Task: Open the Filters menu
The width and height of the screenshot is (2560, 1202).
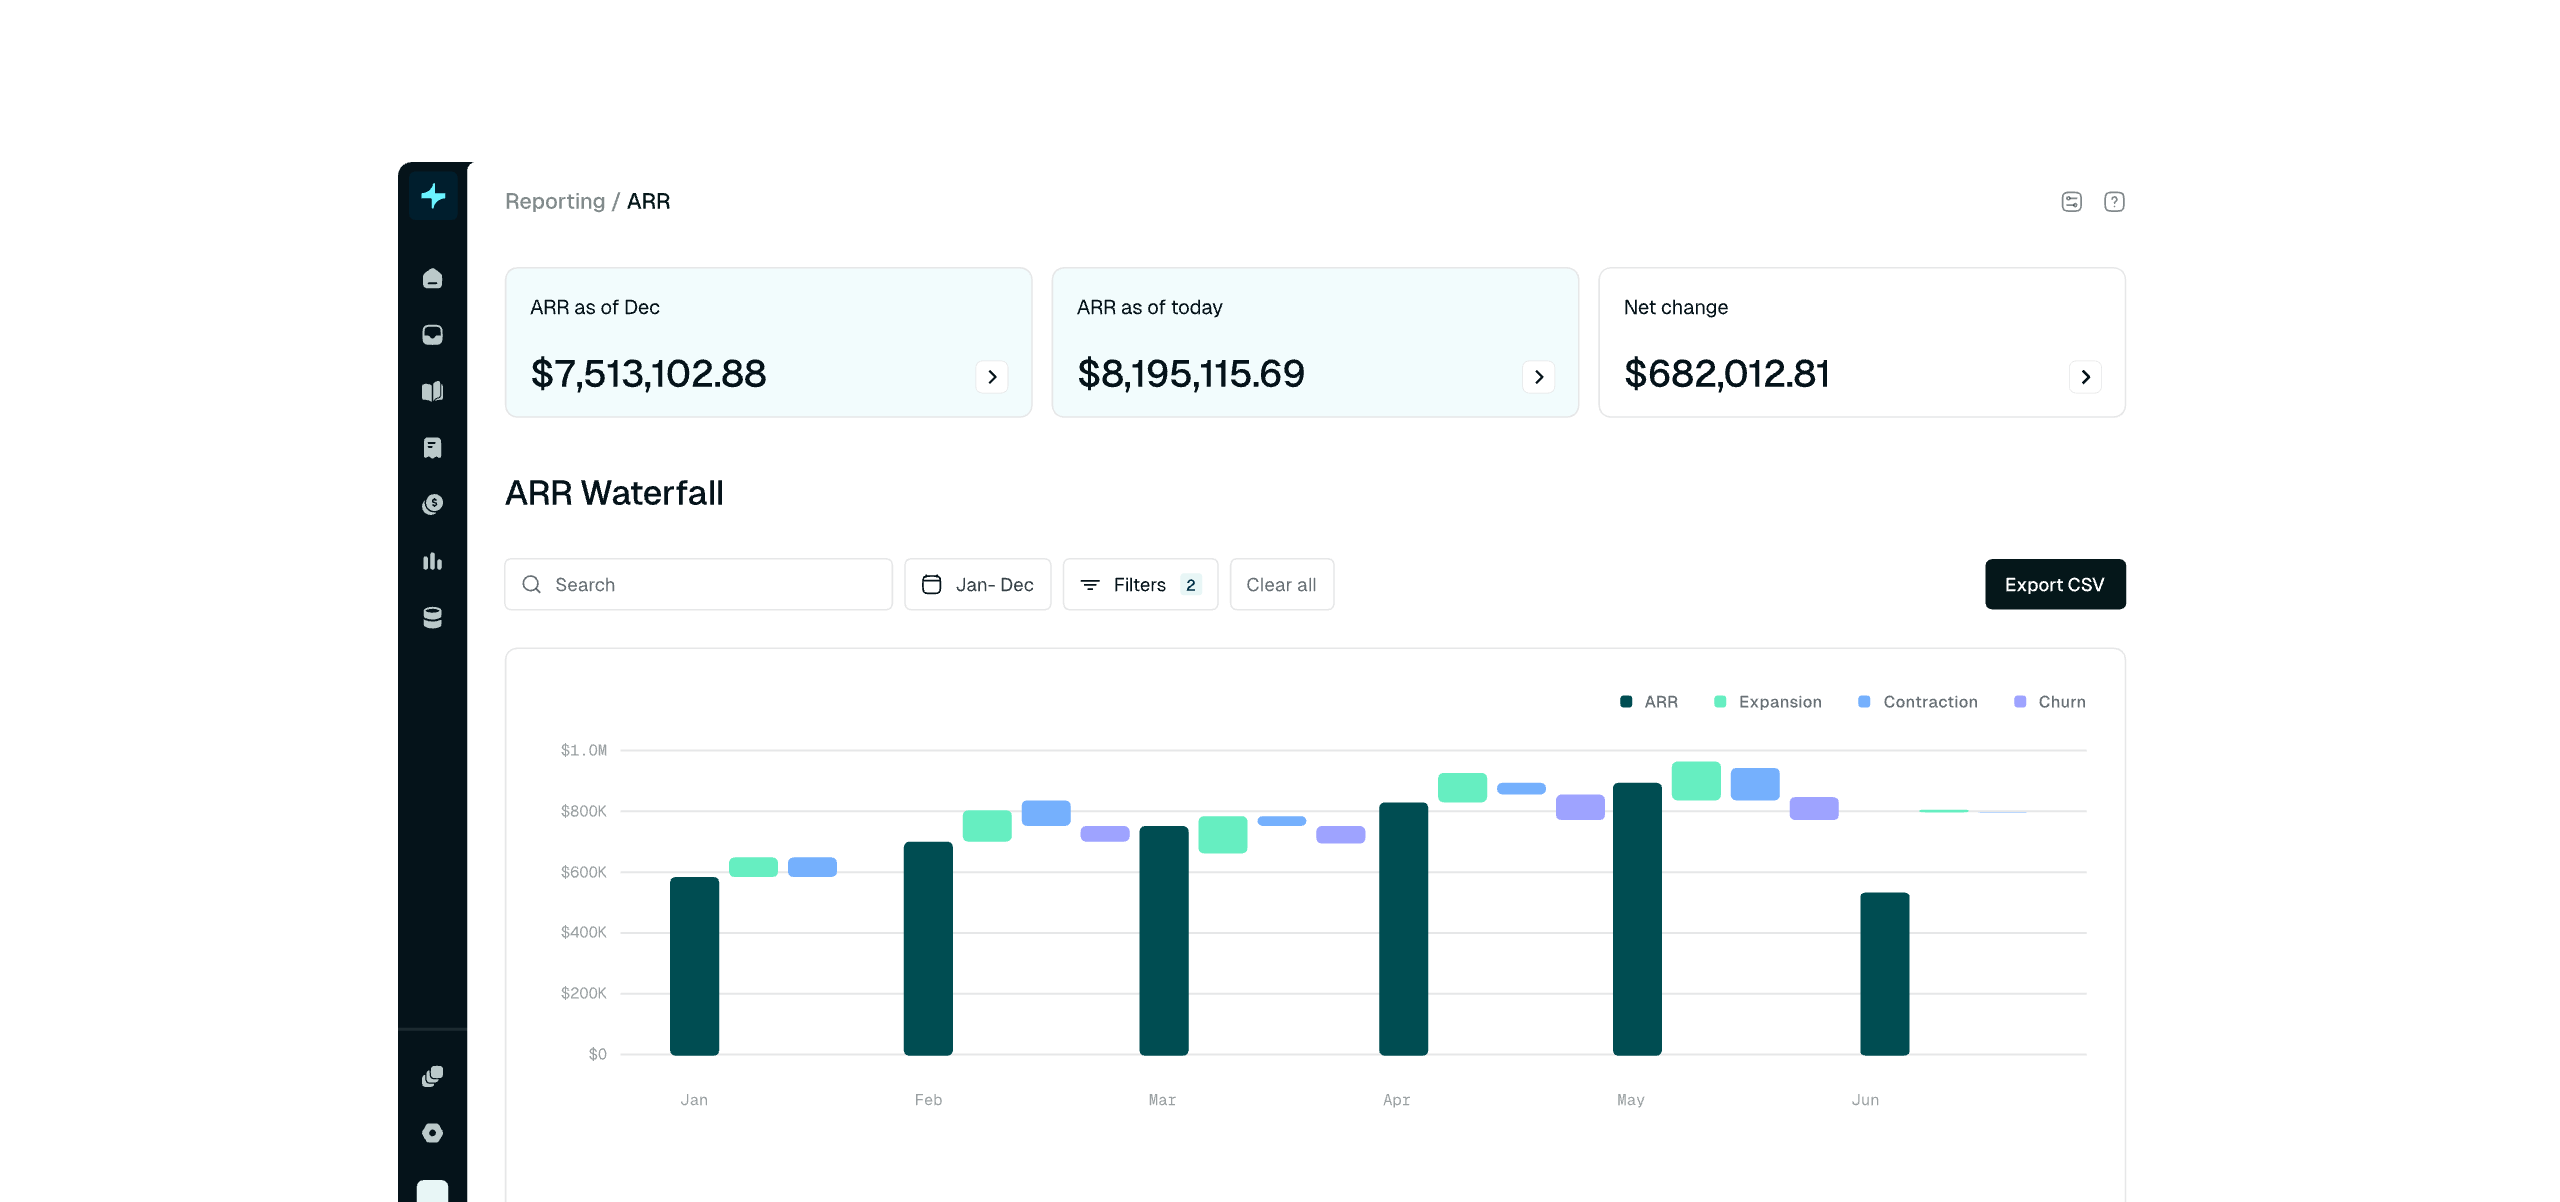Action: point(1140,585)
